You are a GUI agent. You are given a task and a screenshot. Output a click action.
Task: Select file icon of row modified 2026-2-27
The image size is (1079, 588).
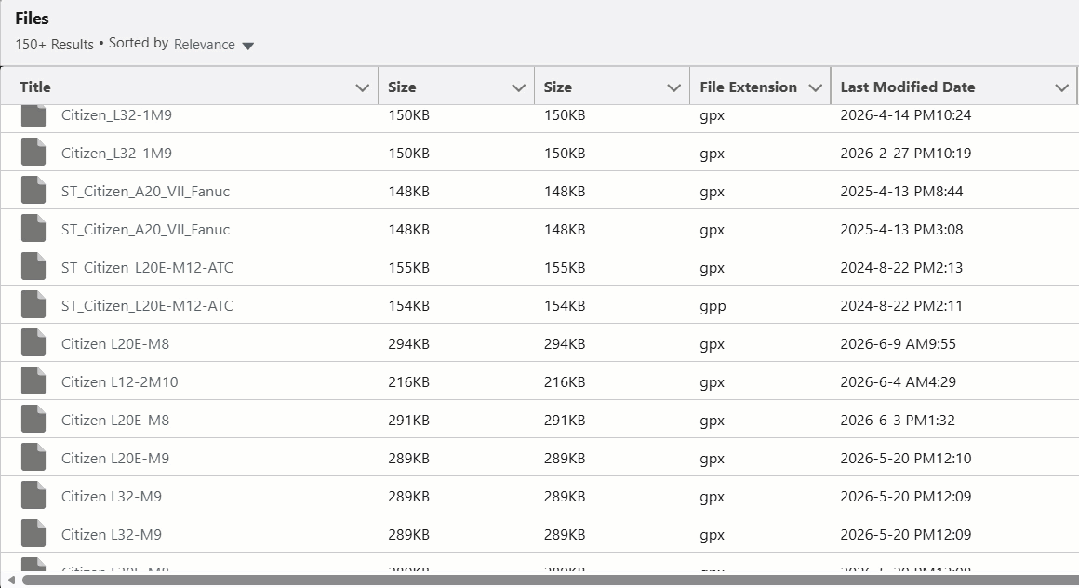point(33,152)
